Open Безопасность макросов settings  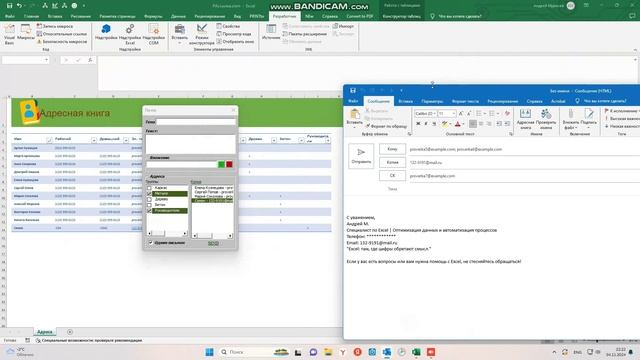[62, 42]
